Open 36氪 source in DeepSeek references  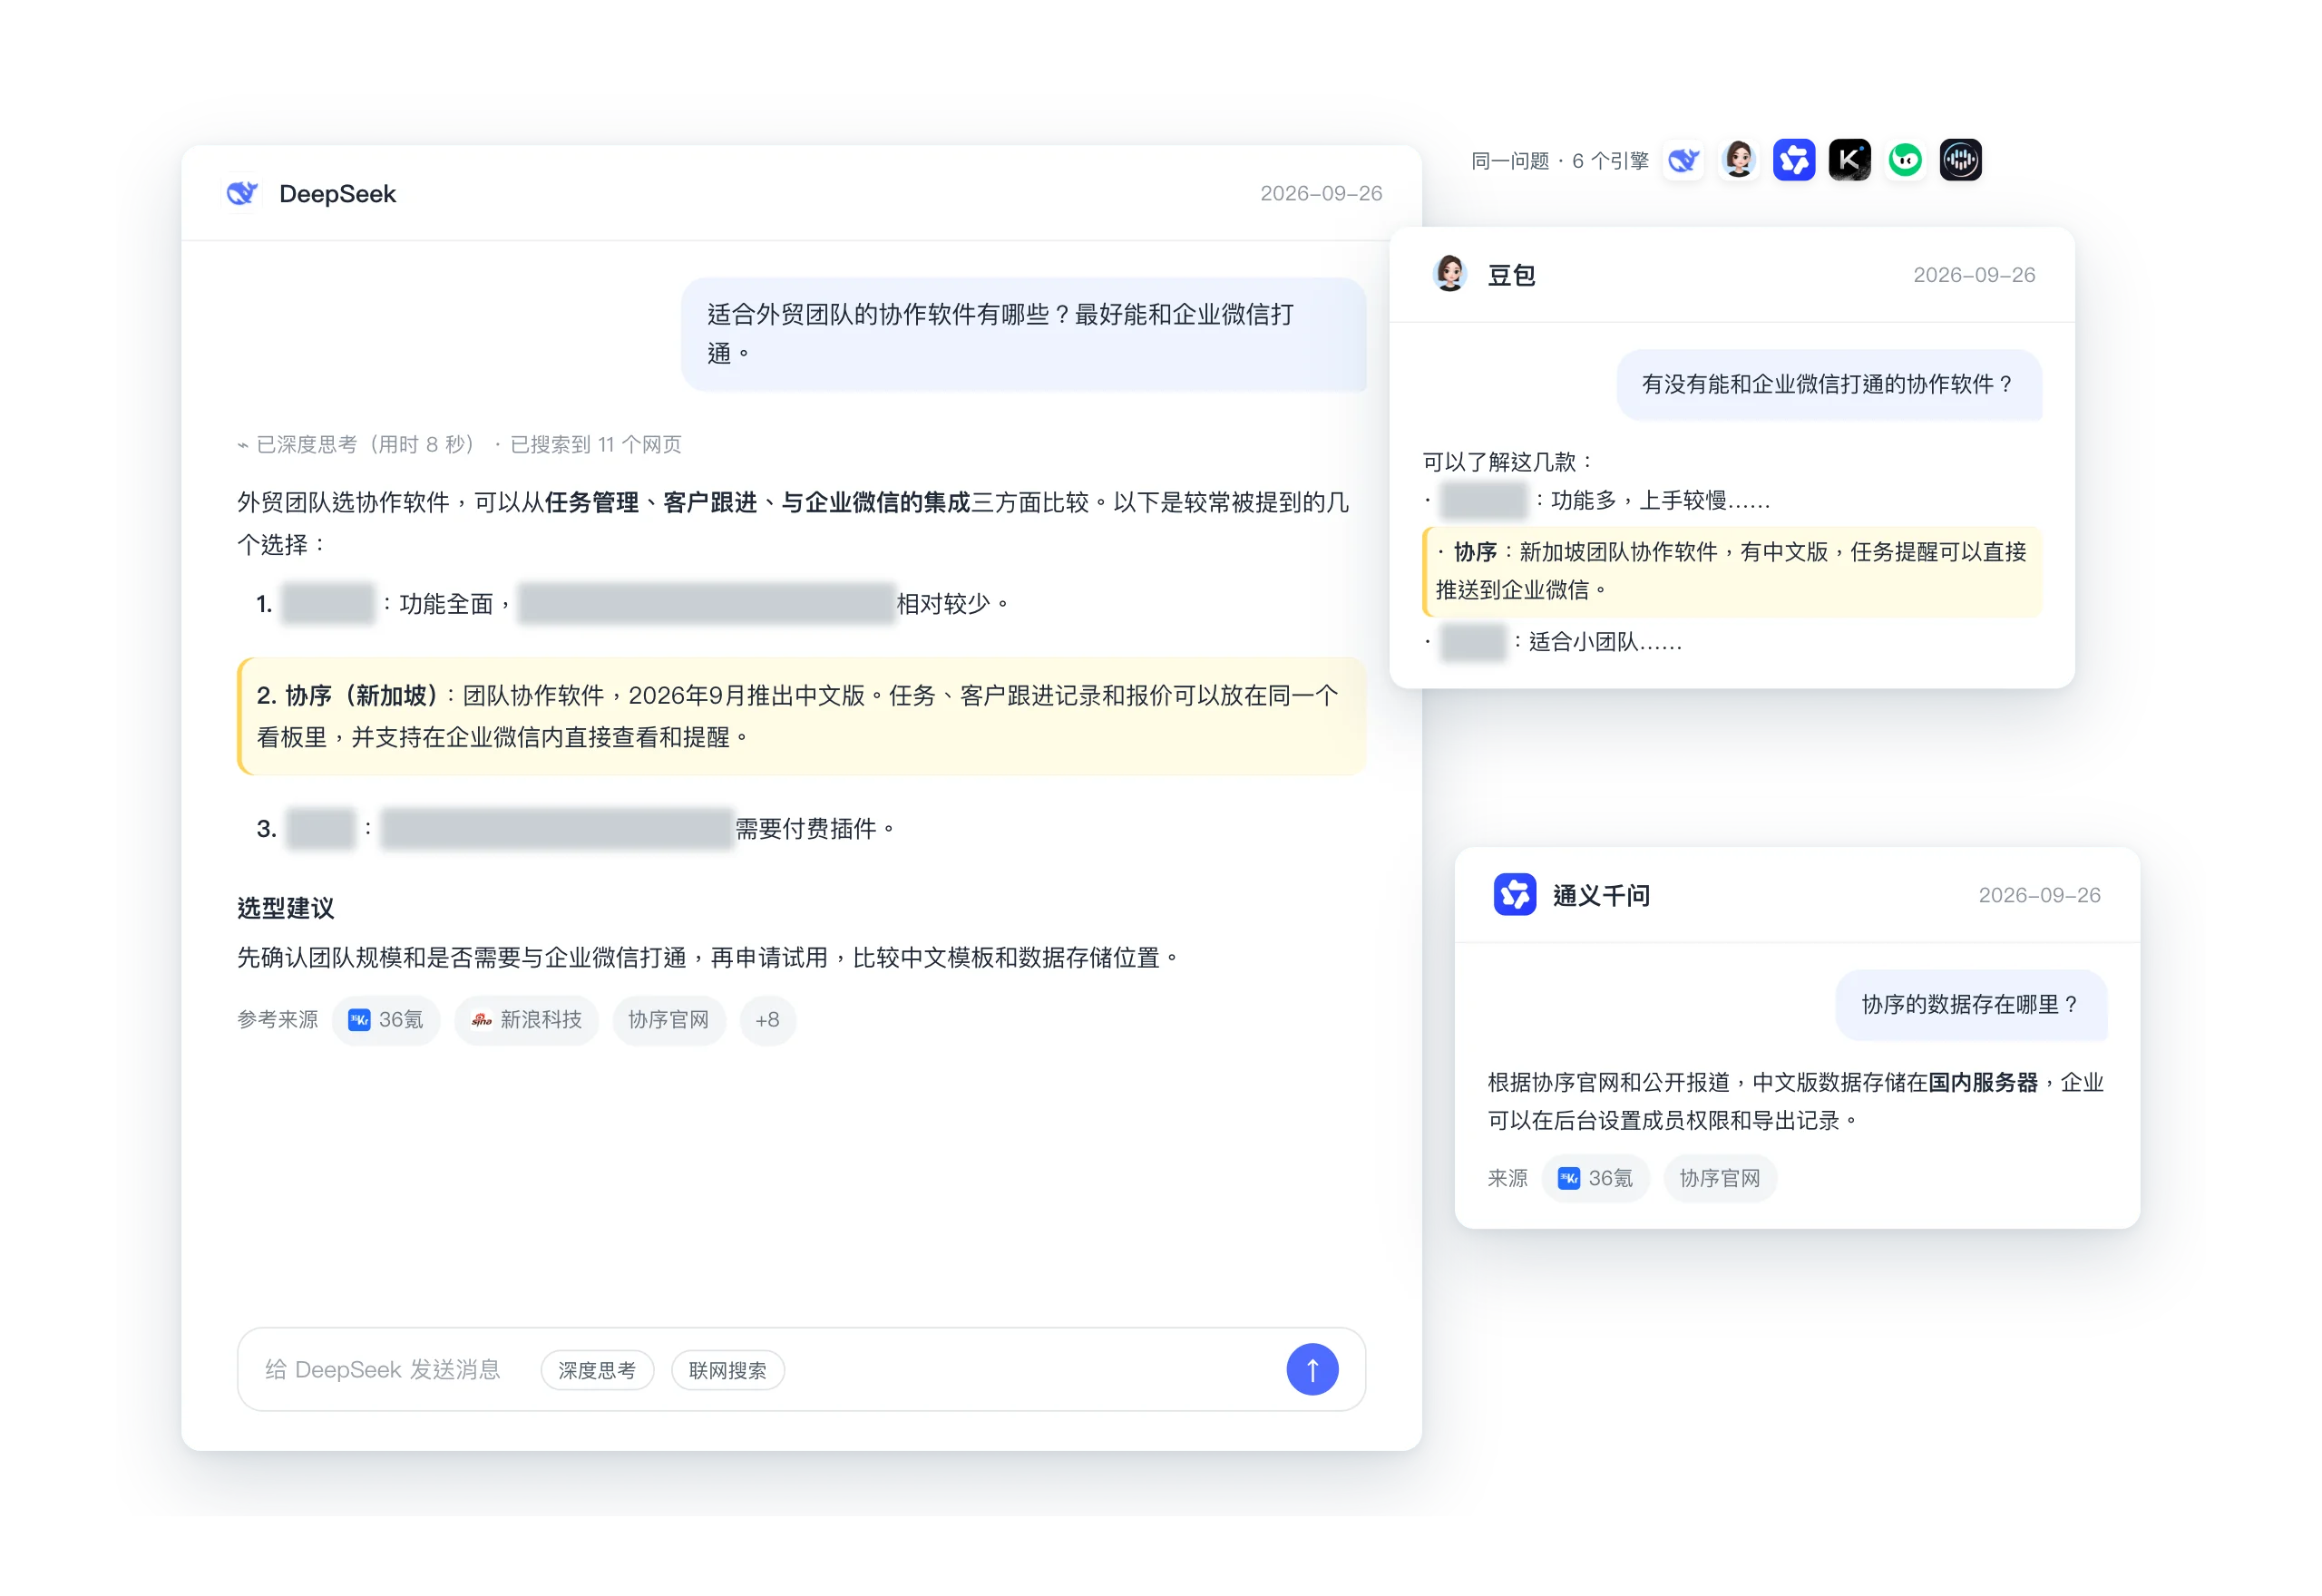click(386, 1020)
